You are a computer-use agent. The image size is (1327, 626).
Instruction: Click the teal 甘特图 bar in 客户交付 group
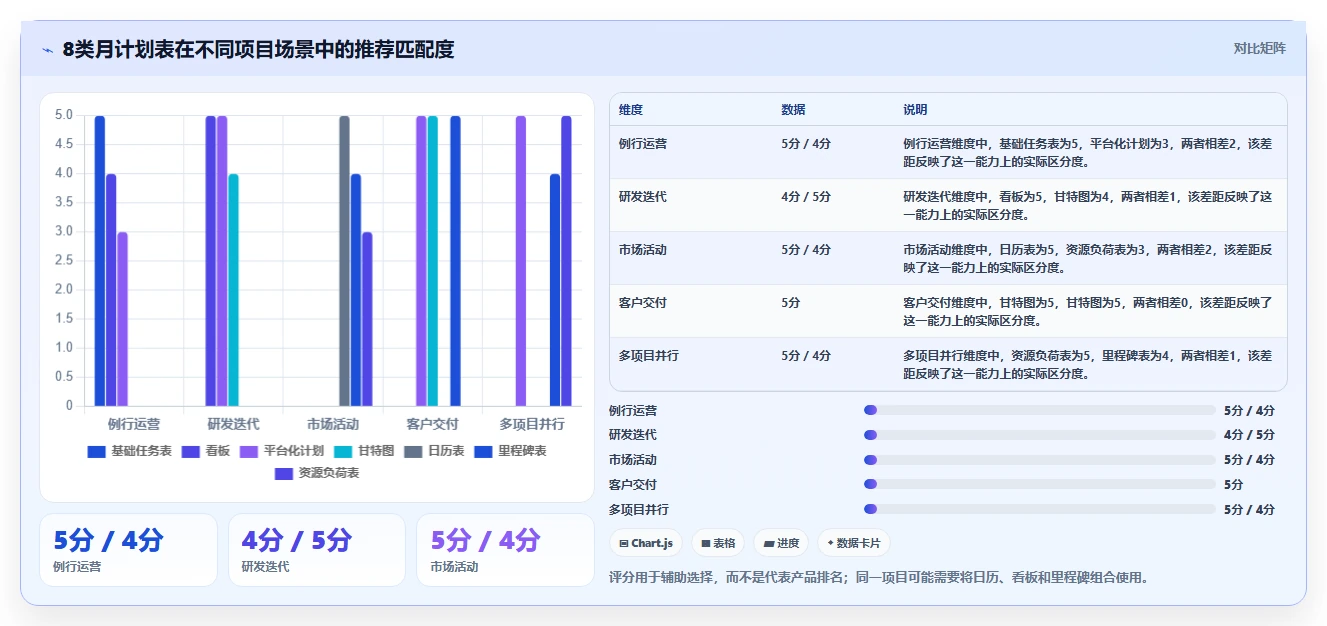tap(432, 261)
